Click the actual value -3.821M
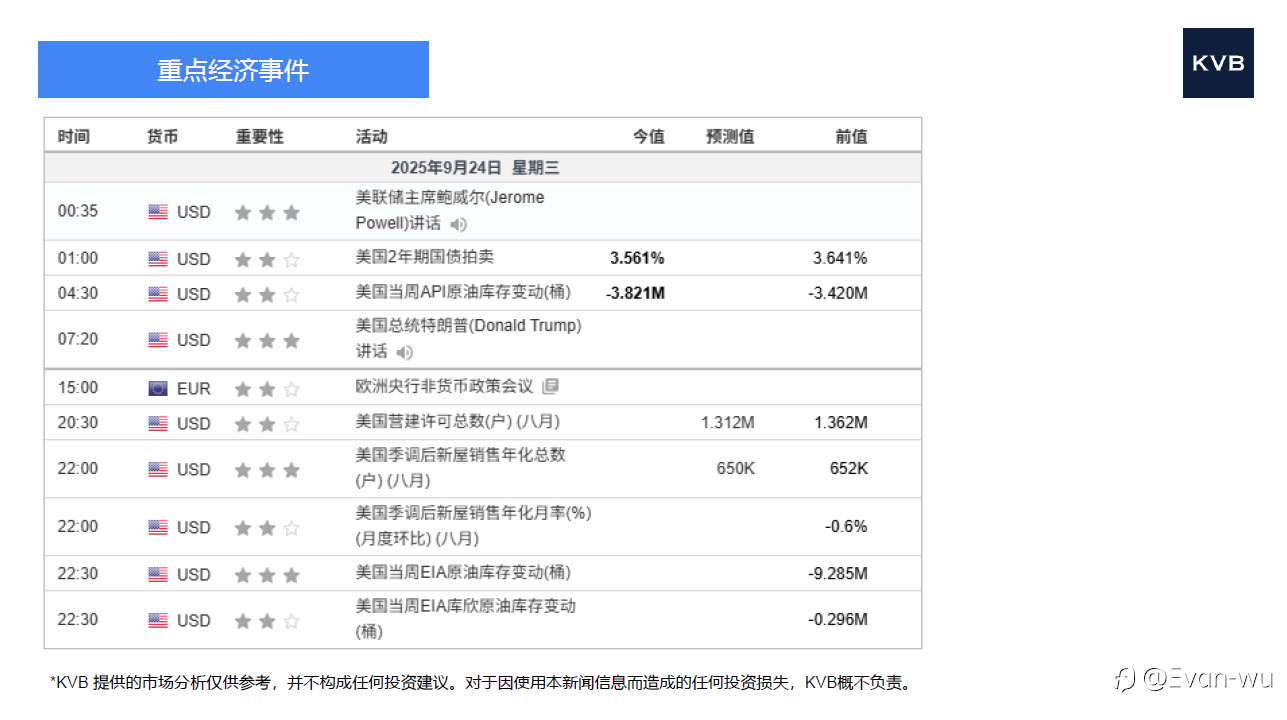 (x=635, y=293)
